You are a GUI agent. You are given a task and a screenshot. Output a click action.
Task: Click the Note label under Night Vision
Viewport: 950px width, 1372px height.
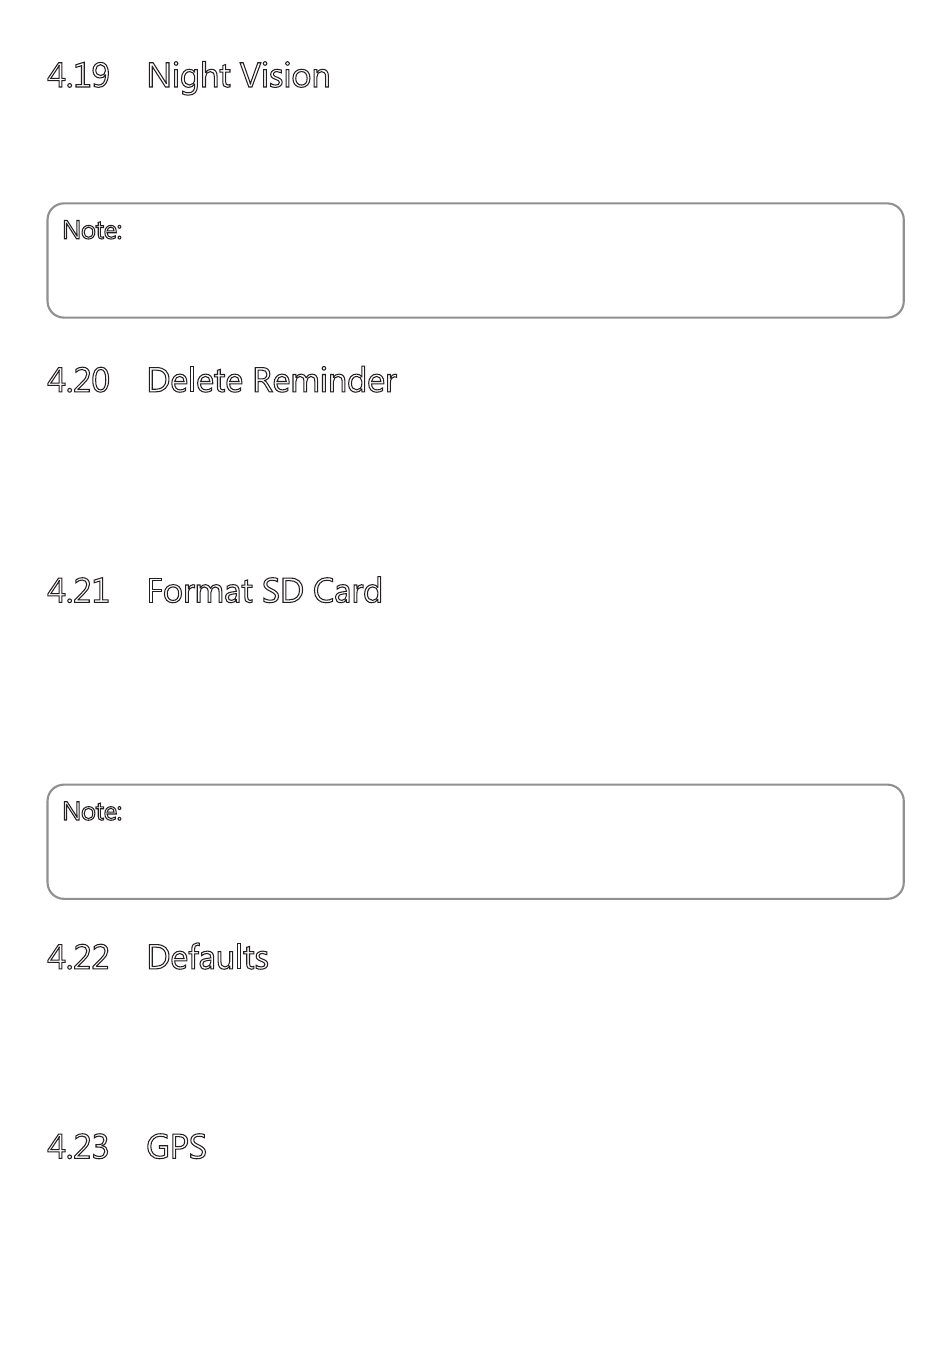pos(92,230)
